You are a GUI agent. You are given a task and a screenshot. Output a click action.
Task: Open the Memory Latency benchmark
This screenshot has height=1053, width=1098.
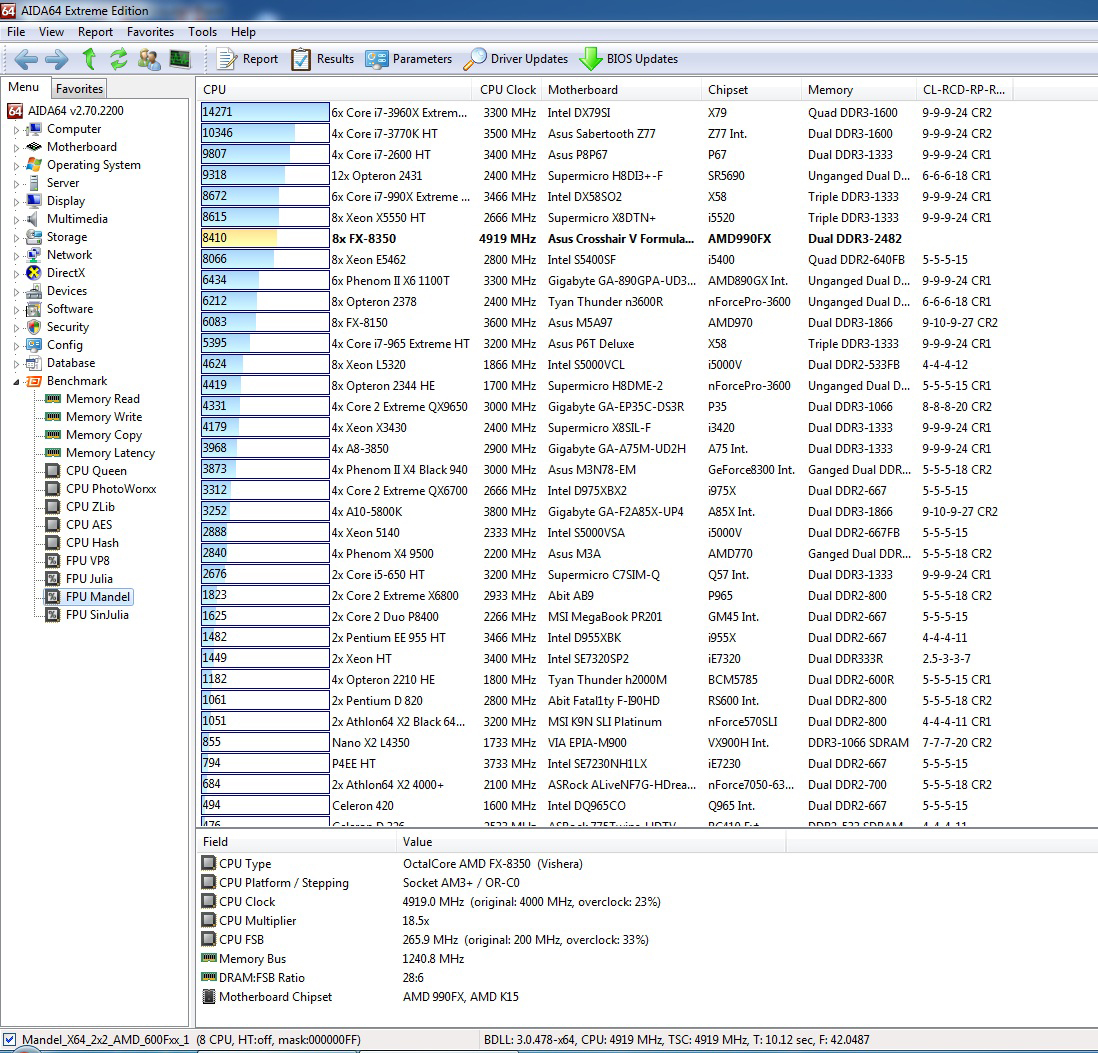[111, 453]
